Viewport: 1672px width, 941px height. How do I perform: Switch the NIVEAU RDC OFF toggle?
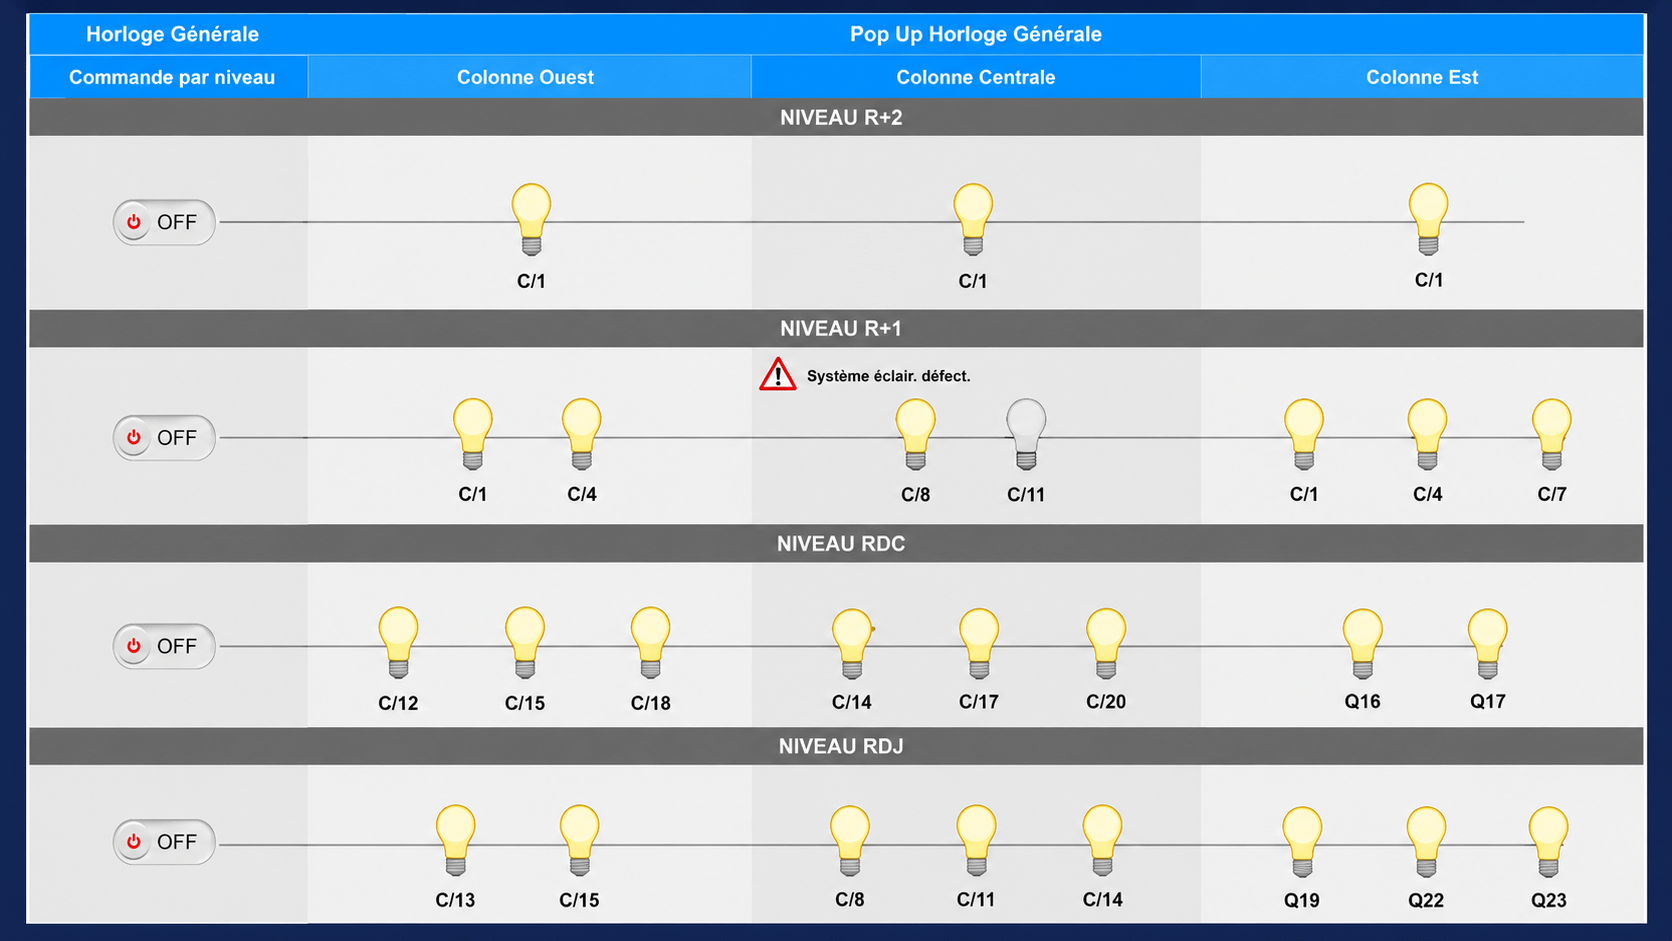pyautogui.click(x=164, y=646)
